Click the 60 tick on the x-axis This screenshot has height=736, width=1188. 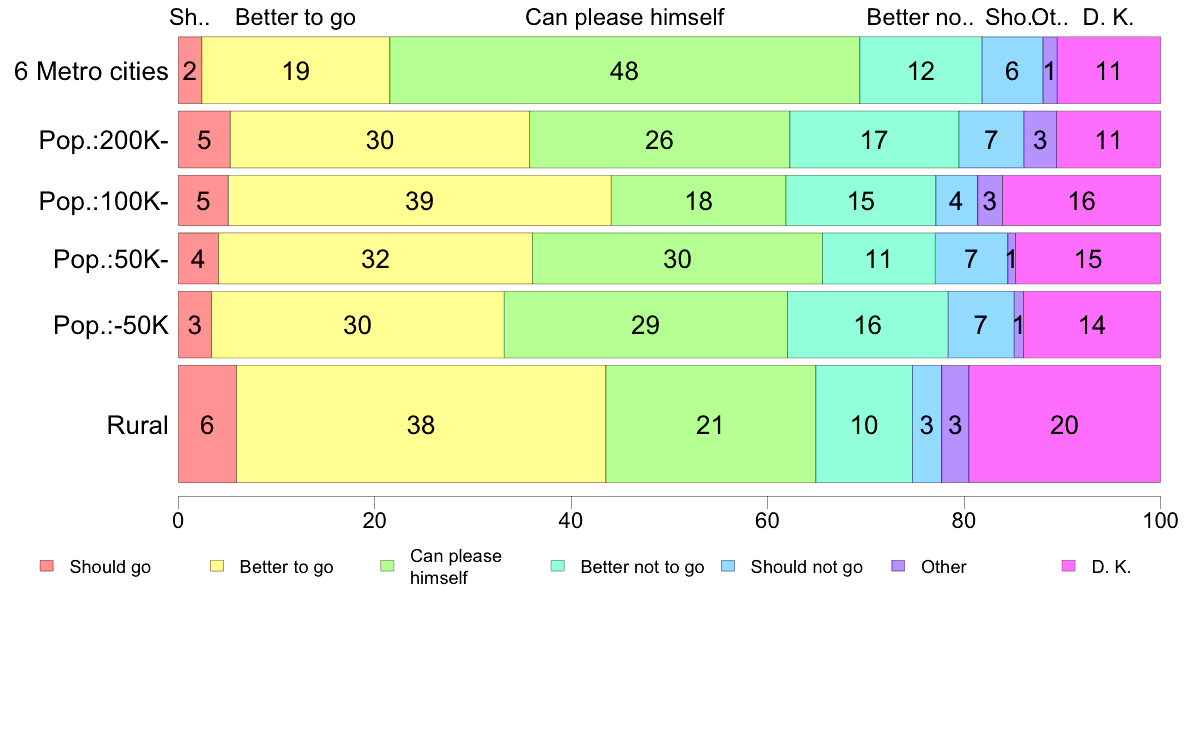(767, 521)
